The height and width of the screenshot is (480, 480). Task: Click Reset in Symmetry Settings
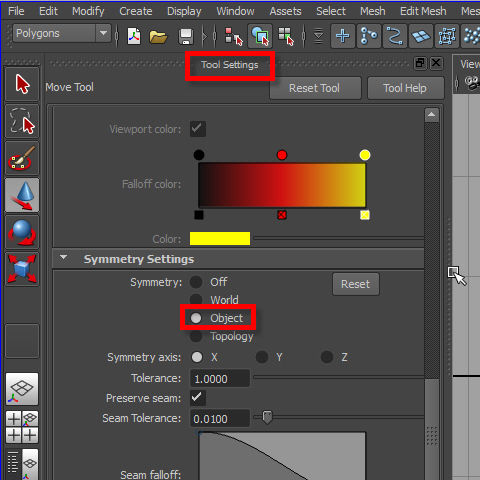pos(356,284)
